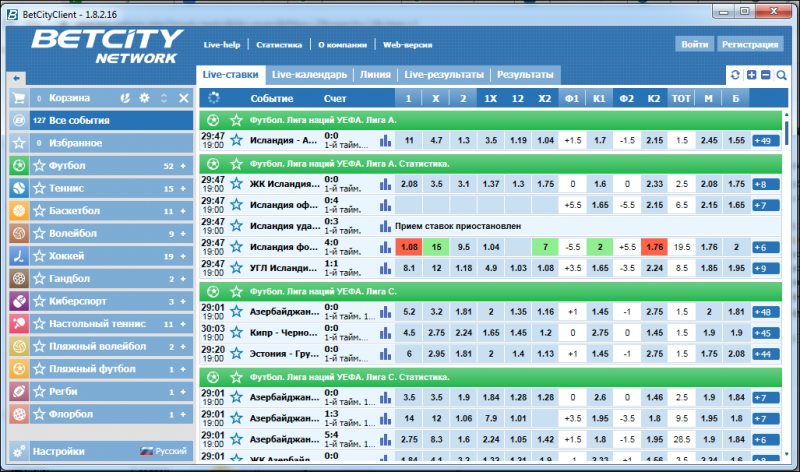Click red 1.76 odds in Исландия фо... row
Image resolution: width=800 pixels, height=472 pixels.
[655, 247]
